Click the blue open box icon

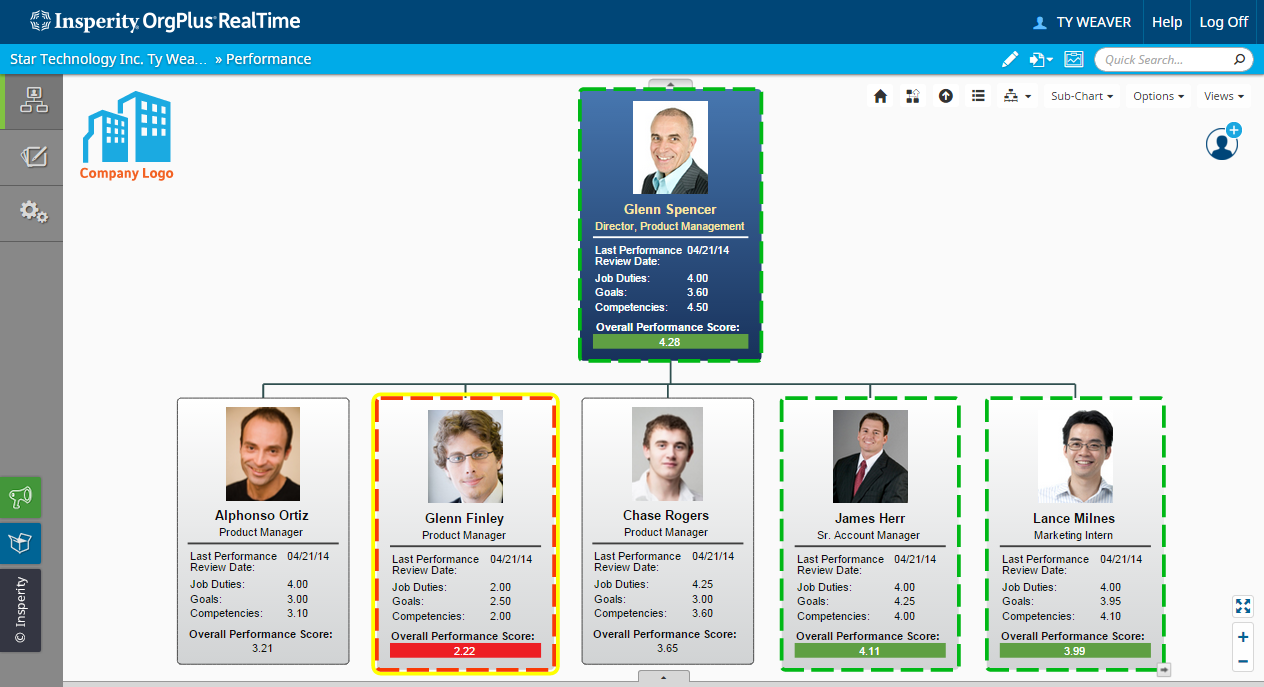pos(21,542)
